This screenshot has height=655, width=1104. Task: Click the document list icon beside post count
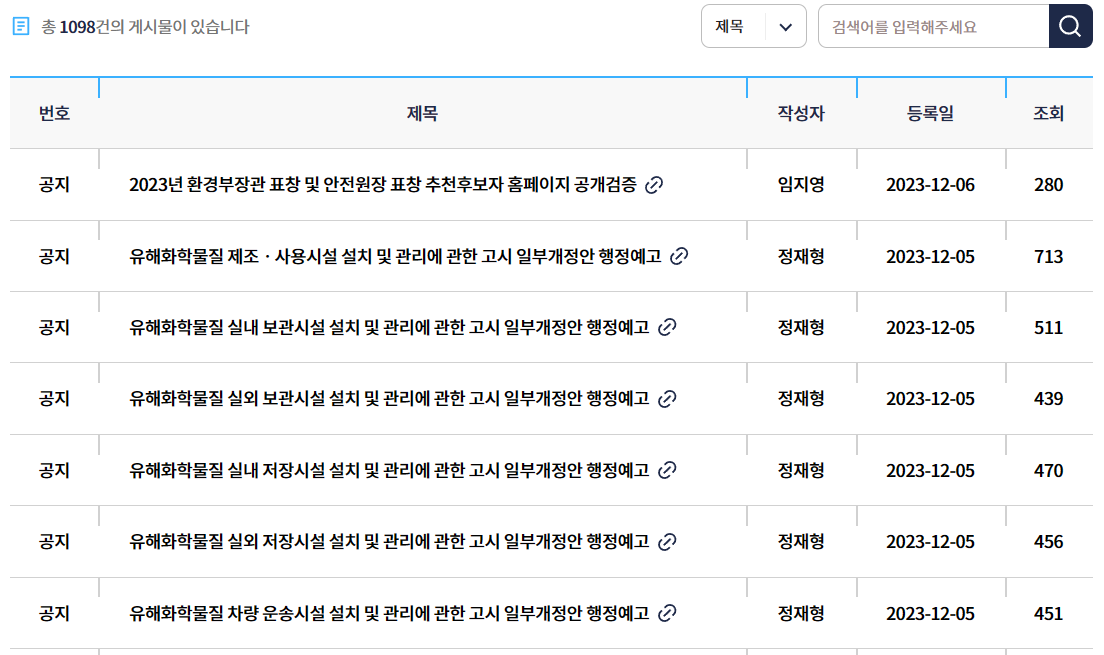pos(21,27)
